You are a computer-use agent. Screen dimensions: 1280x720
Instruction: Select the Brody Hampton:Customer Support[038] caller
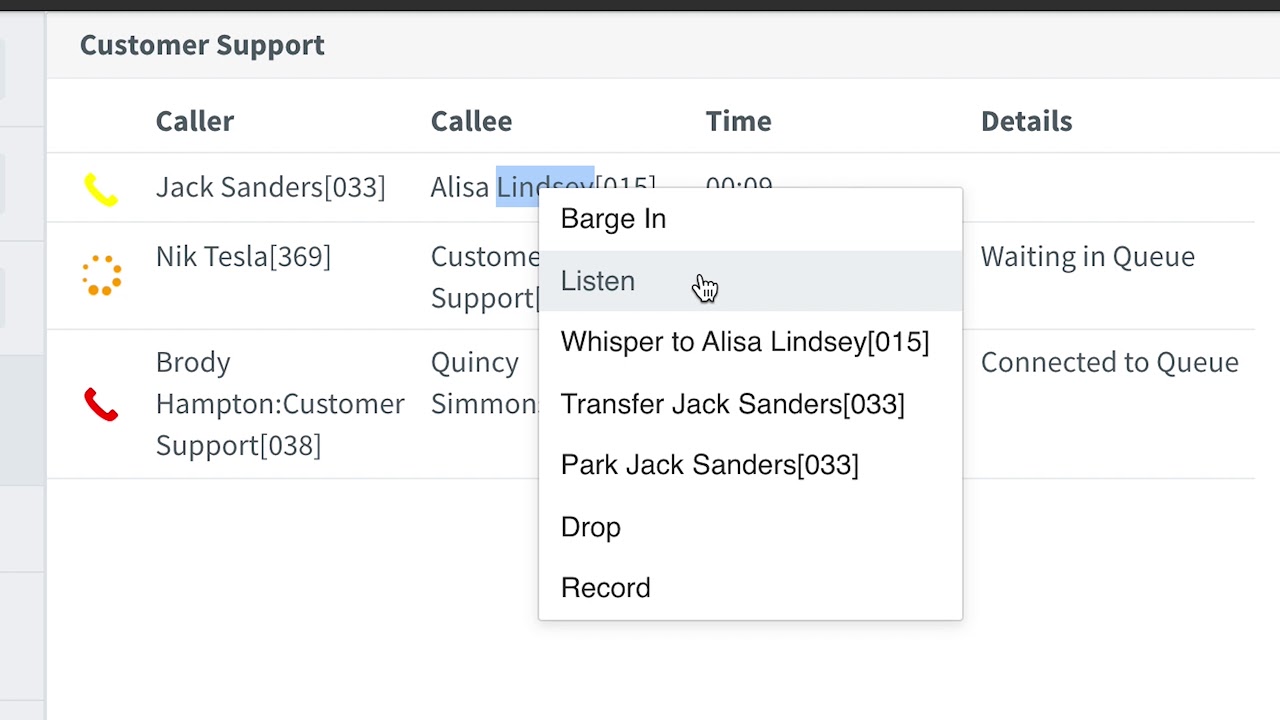[x=280, y=404]
